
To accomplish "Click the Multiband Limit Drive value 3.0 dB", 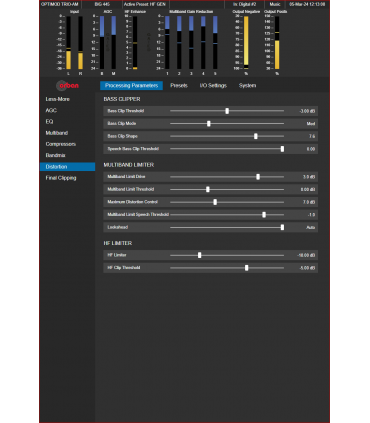I will (309, 177).
